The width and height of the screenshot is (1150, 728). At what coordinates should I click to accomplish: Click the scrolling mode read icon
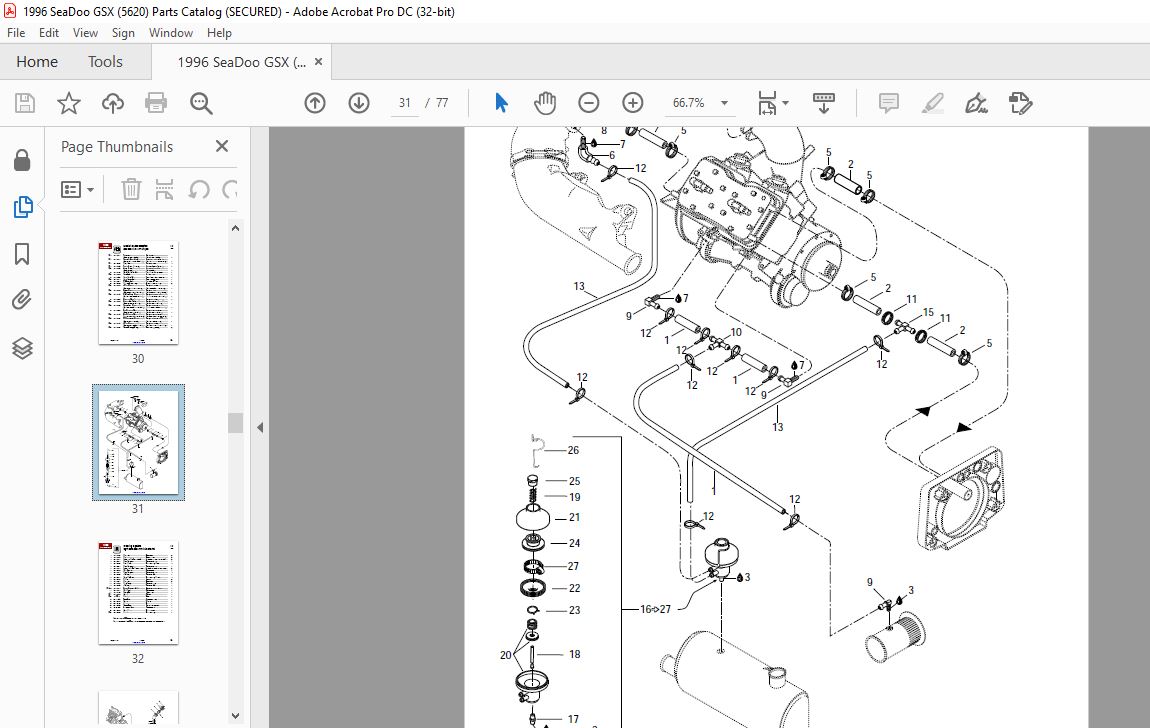click(824, 103)
